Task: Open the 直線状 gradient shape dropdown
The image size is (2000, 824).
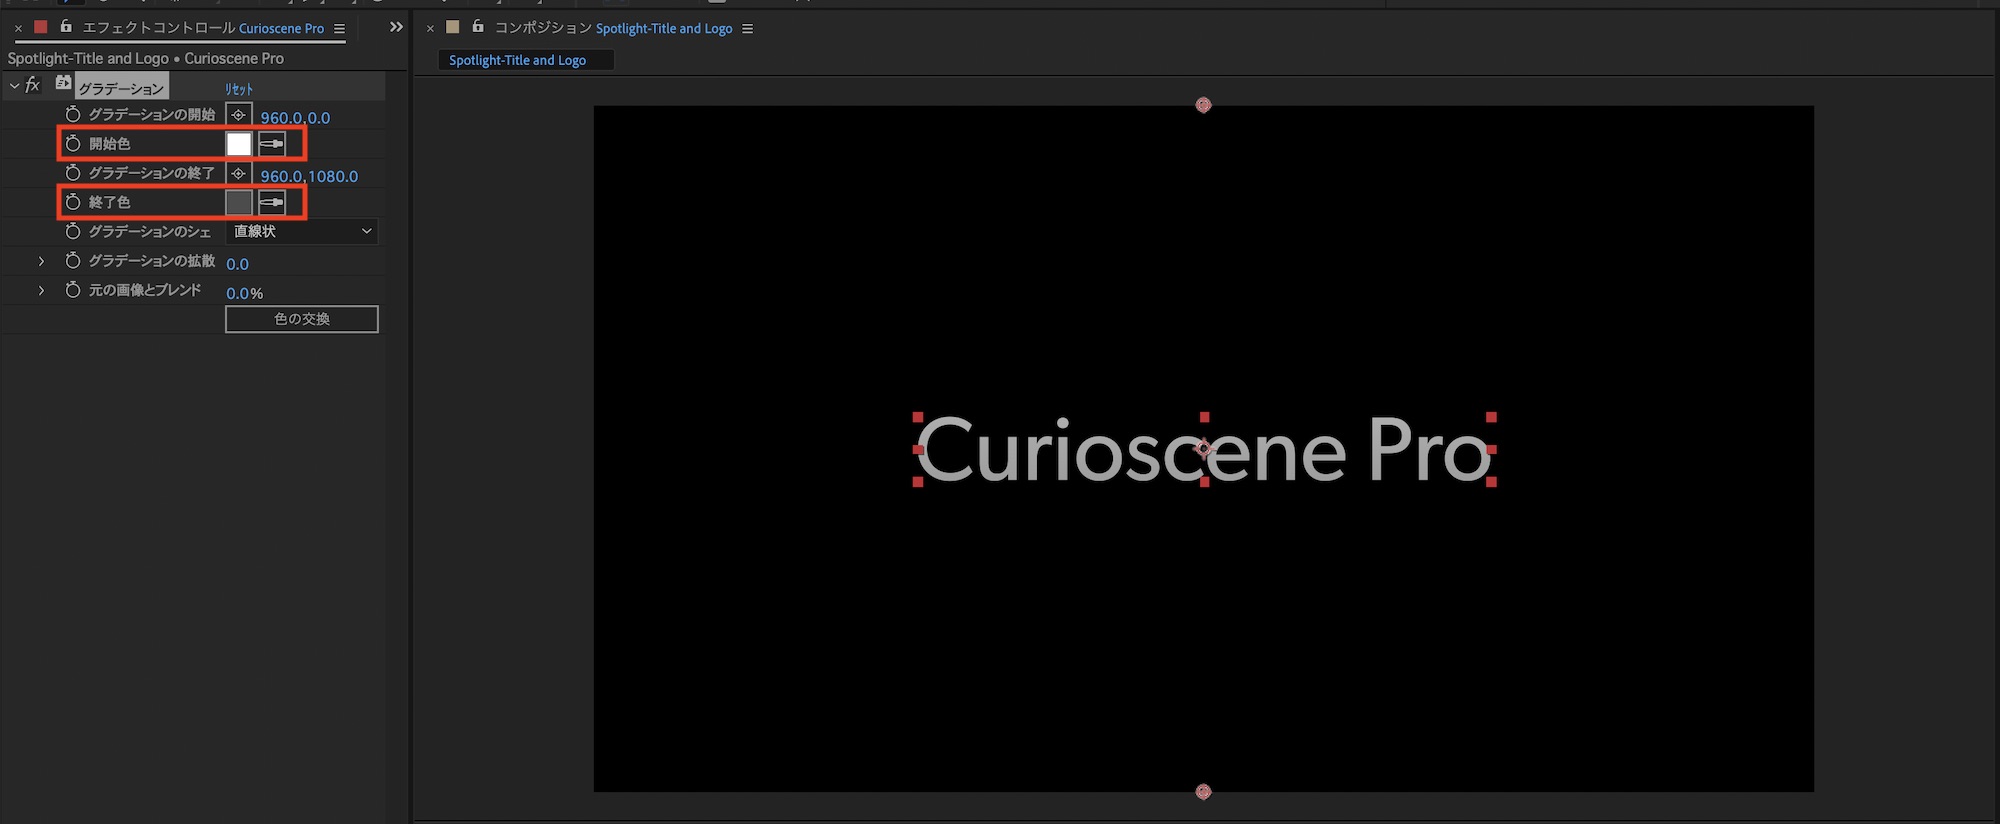Action: [302, 231]
